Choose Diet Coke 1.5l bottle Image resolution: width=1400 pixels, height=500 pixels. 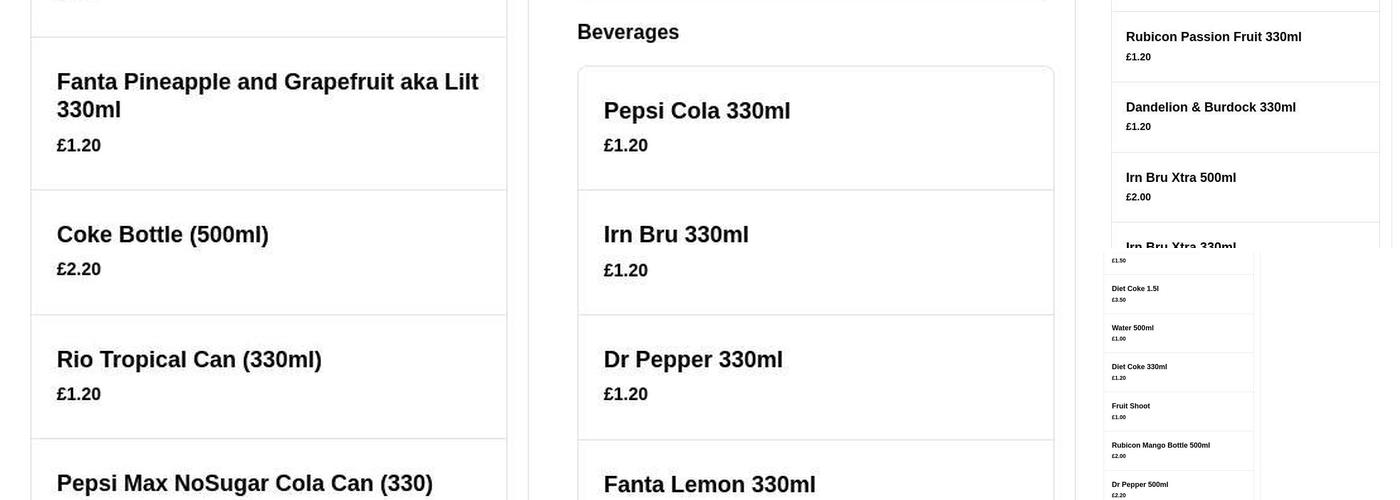coord(1135,289)
